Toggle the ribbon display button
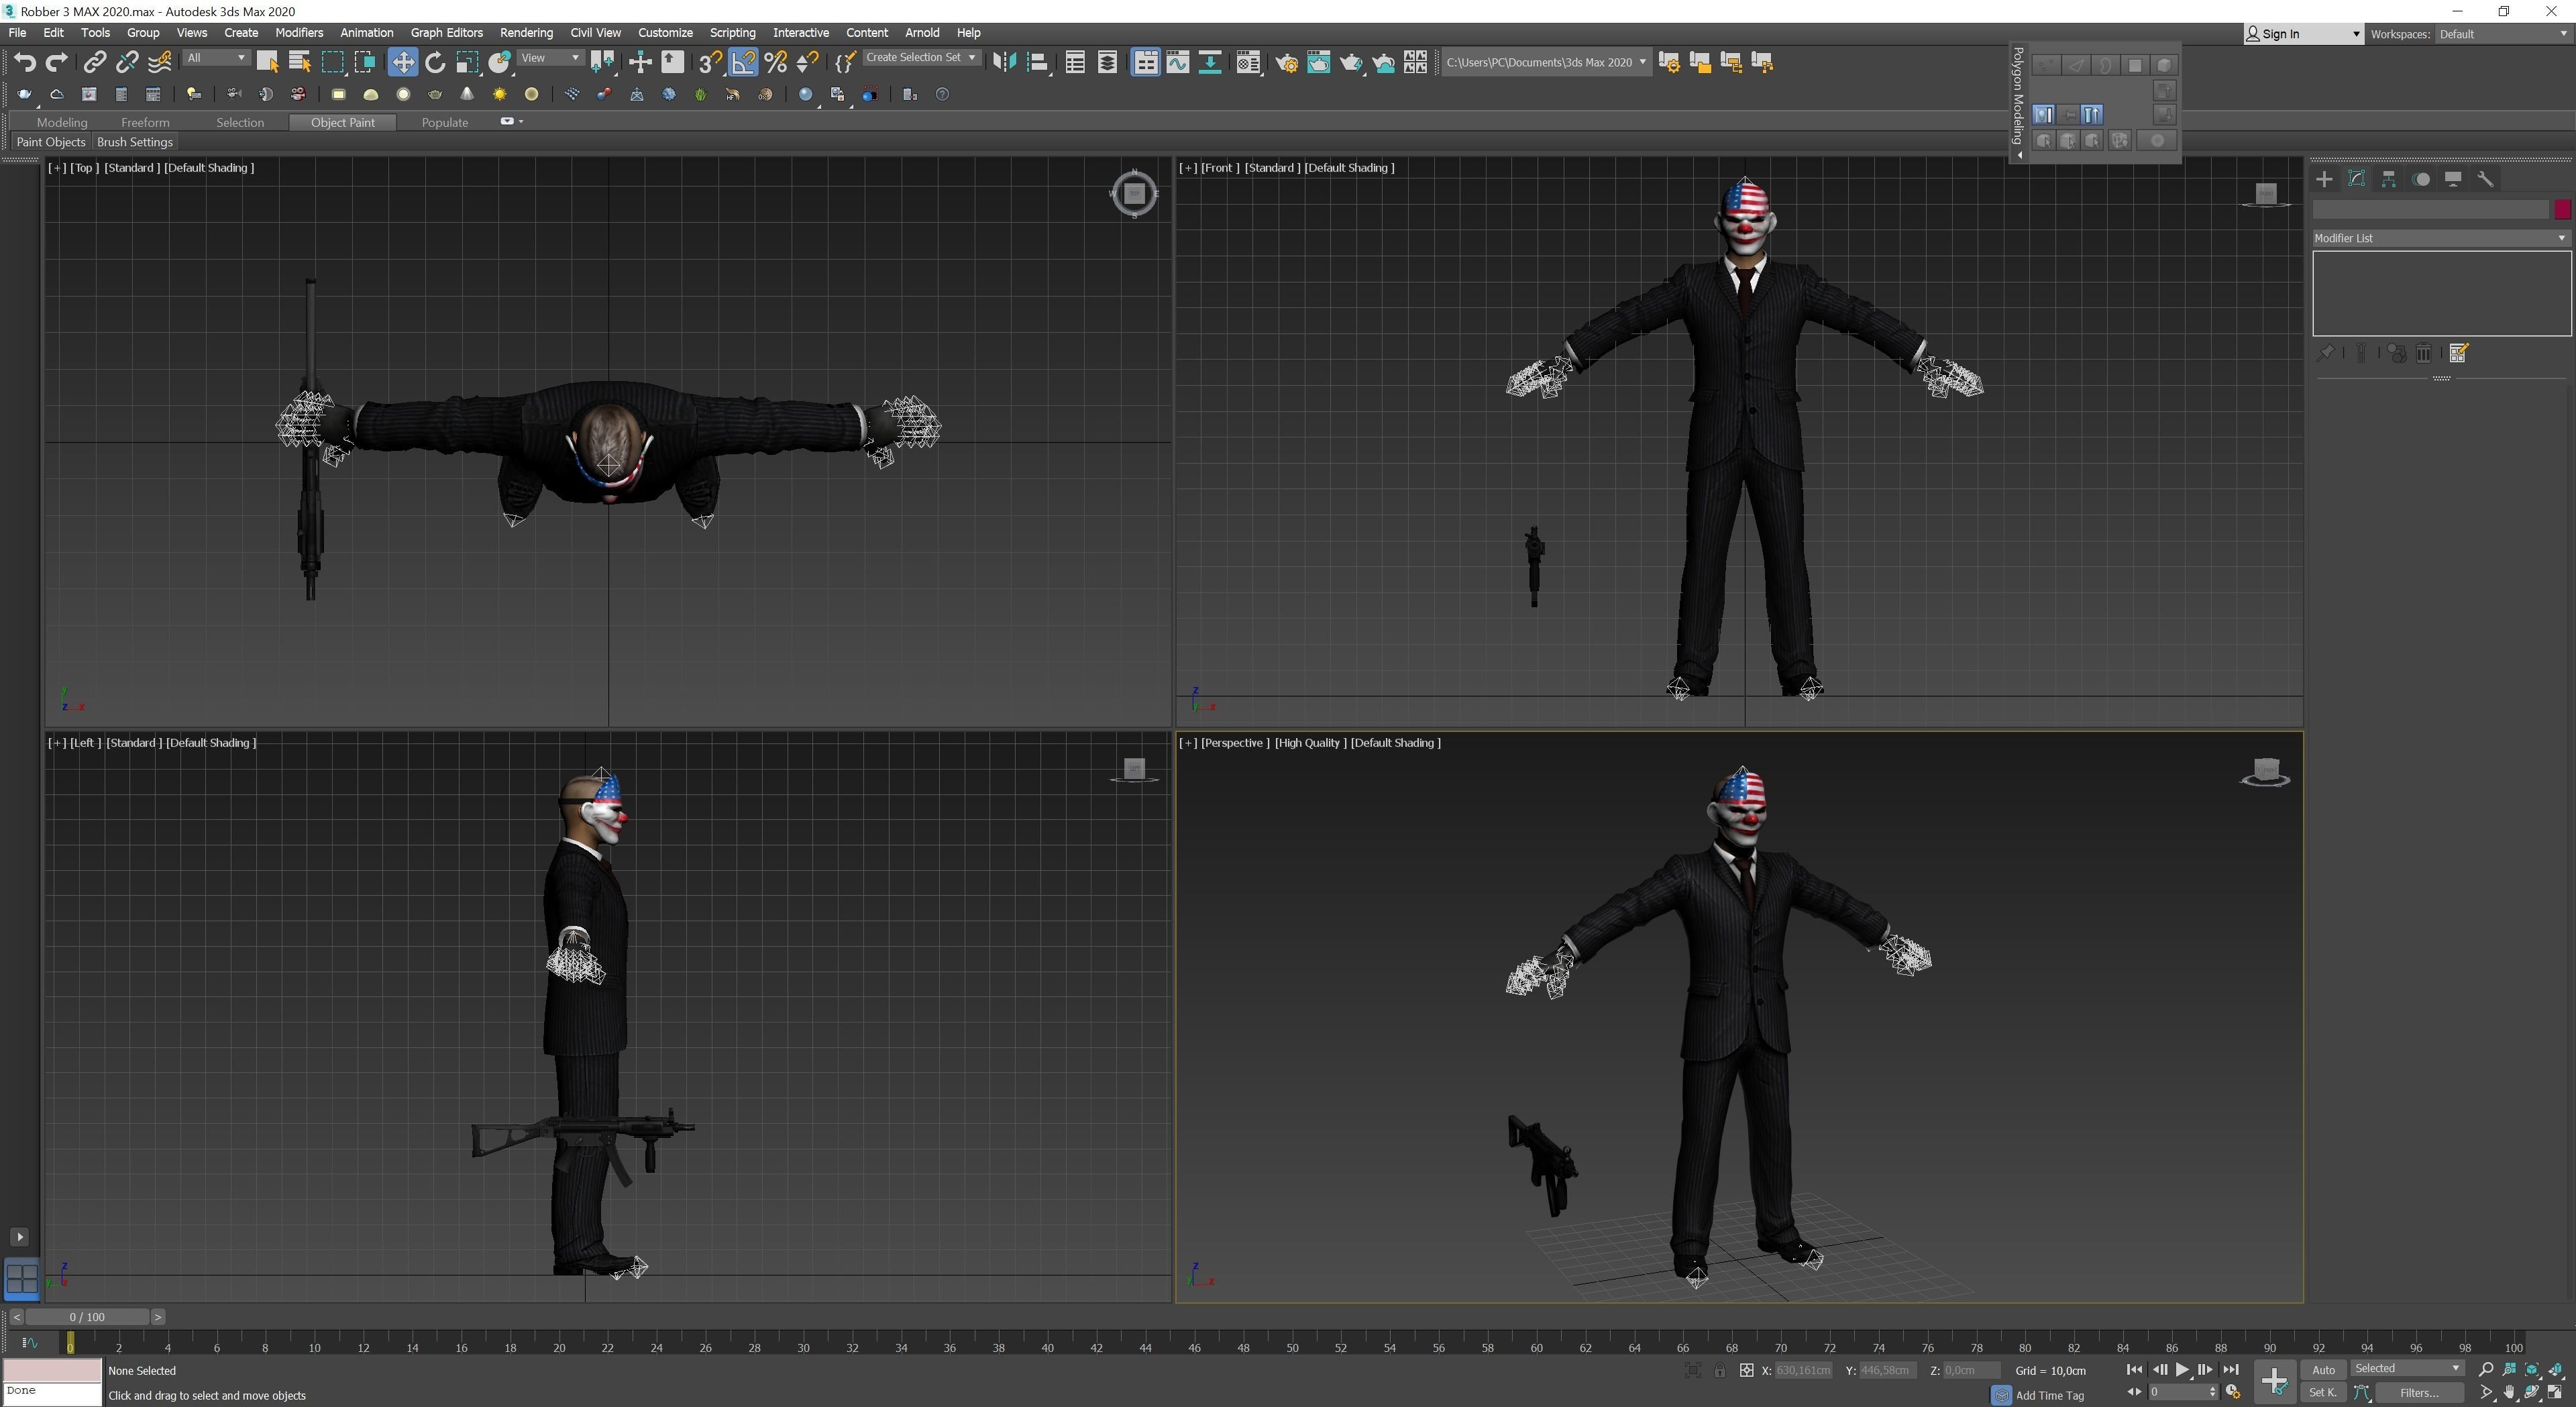The height and width of the screenshot is (1407, 2576). (x=1145, y=62)
